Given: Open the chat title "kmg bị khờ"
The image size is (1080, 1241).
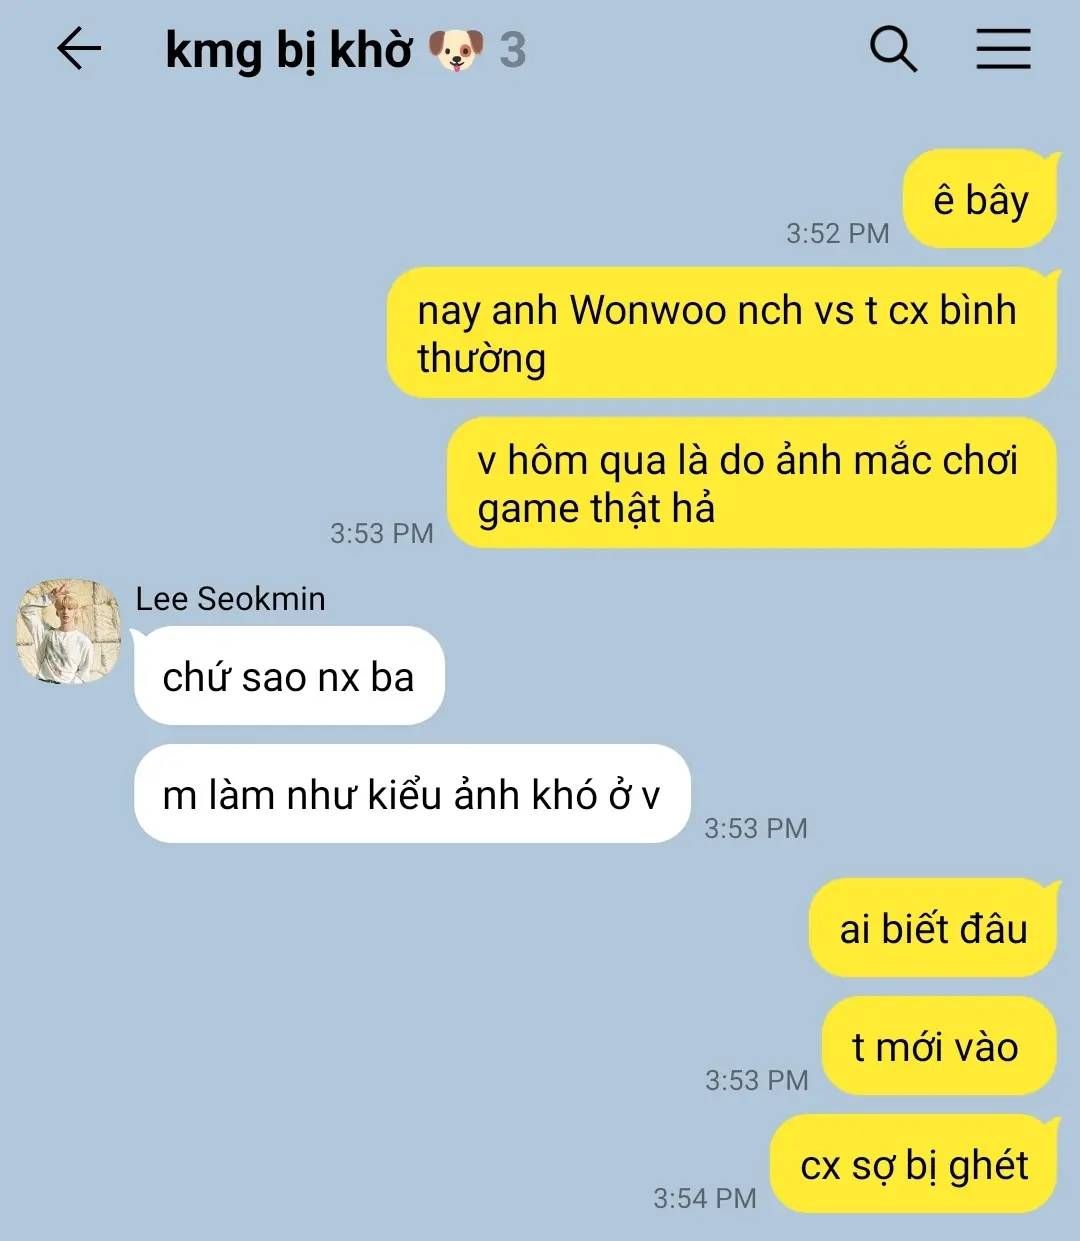Looking at the screenshot, I should coord(288,50).
